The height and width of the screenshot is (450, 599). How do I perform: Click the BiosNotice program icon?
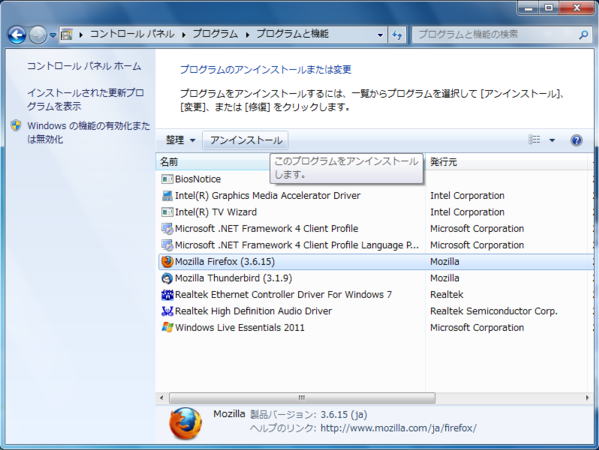click(x=167, y=179)
